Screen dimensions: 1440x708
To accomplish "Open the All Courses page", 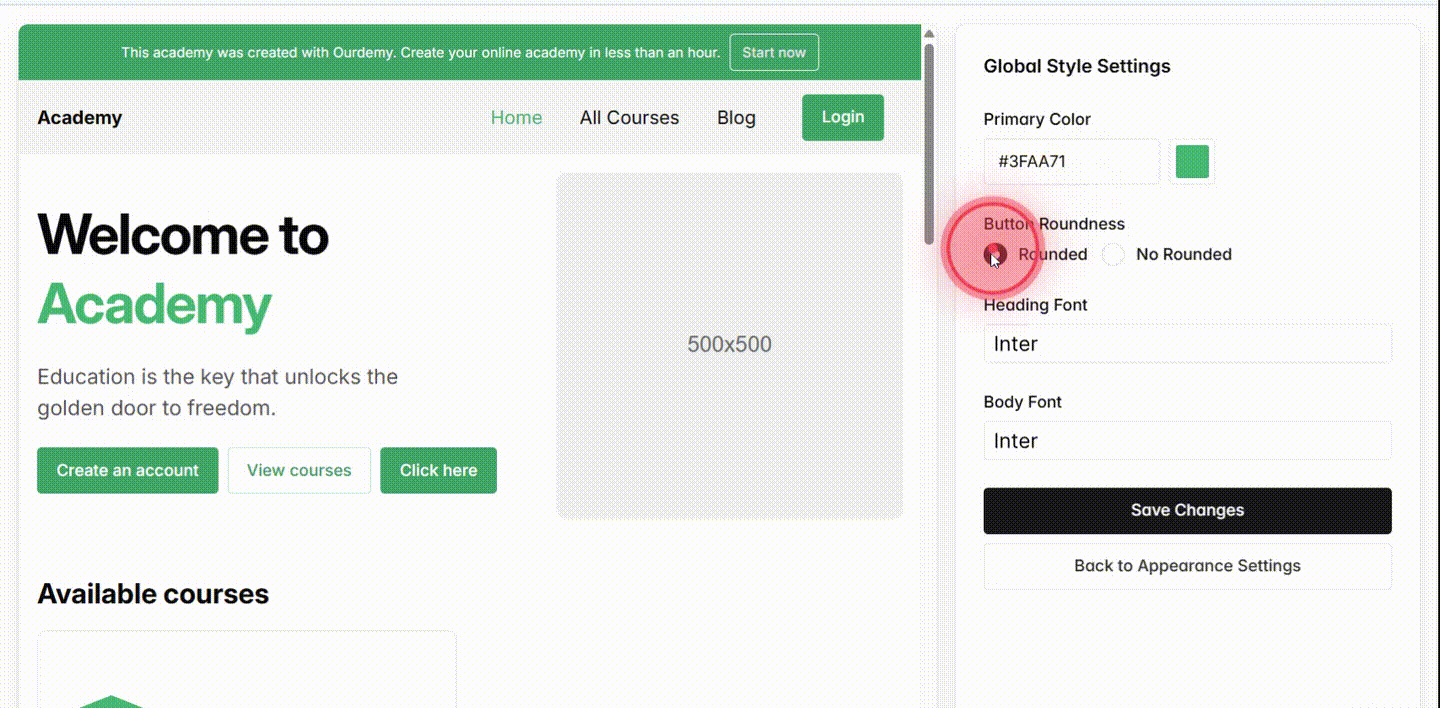I will coord(629,117).
